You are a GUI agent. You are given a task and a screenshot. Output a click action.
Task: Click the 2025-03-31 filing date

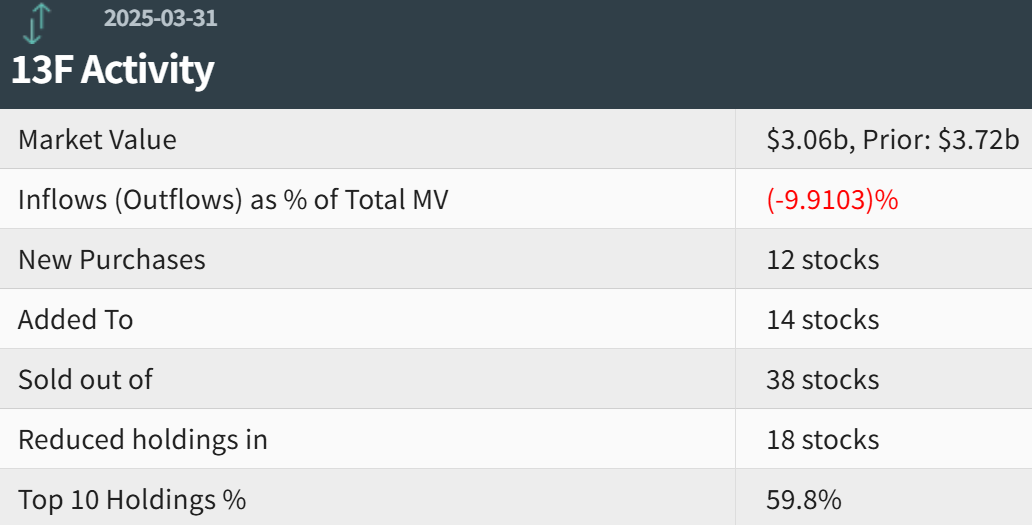point(160,18)
